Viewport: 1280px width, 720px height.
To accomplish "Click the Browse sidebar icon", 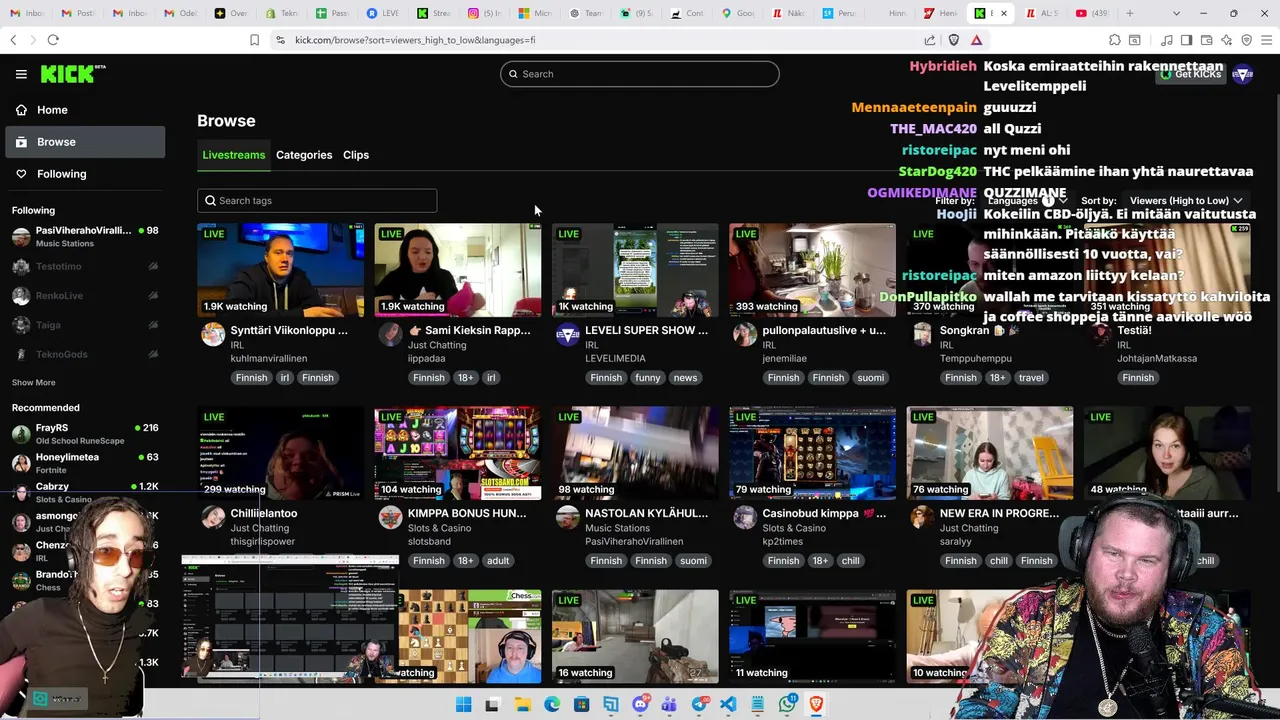I will 21,142.
